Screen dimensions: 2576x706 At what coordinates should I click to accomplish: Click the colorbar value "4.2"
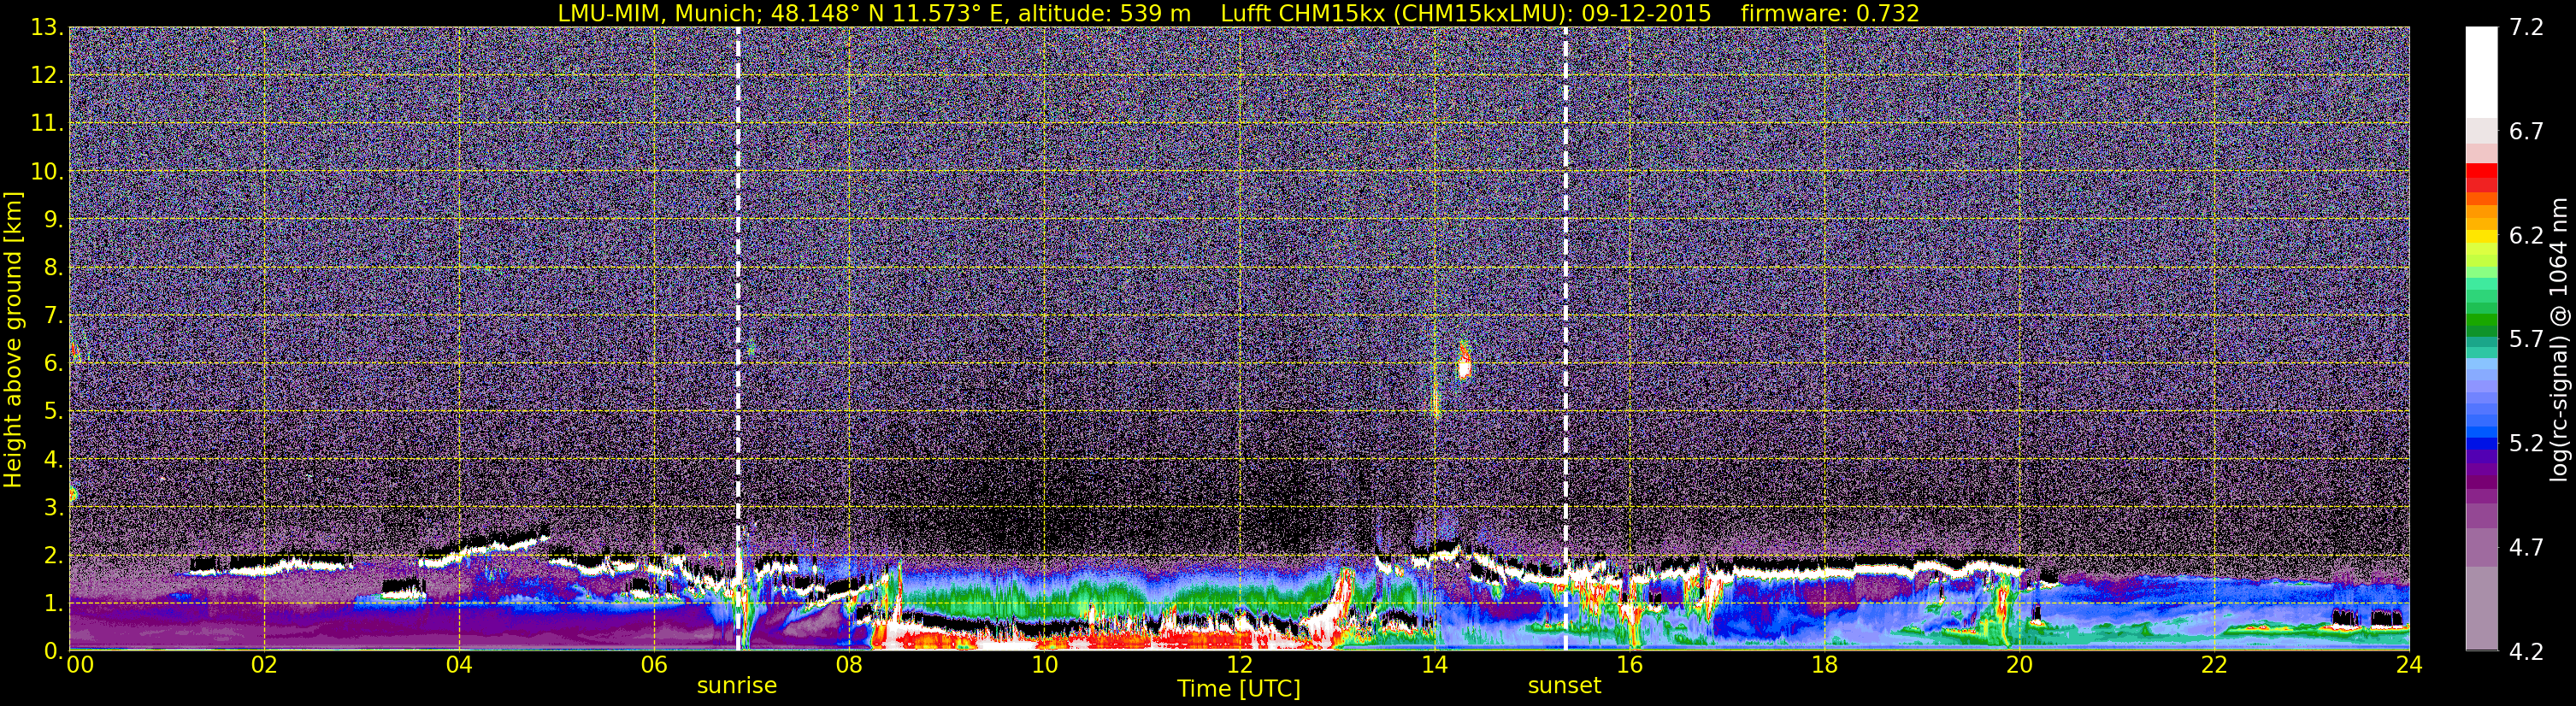(2526, 652)
